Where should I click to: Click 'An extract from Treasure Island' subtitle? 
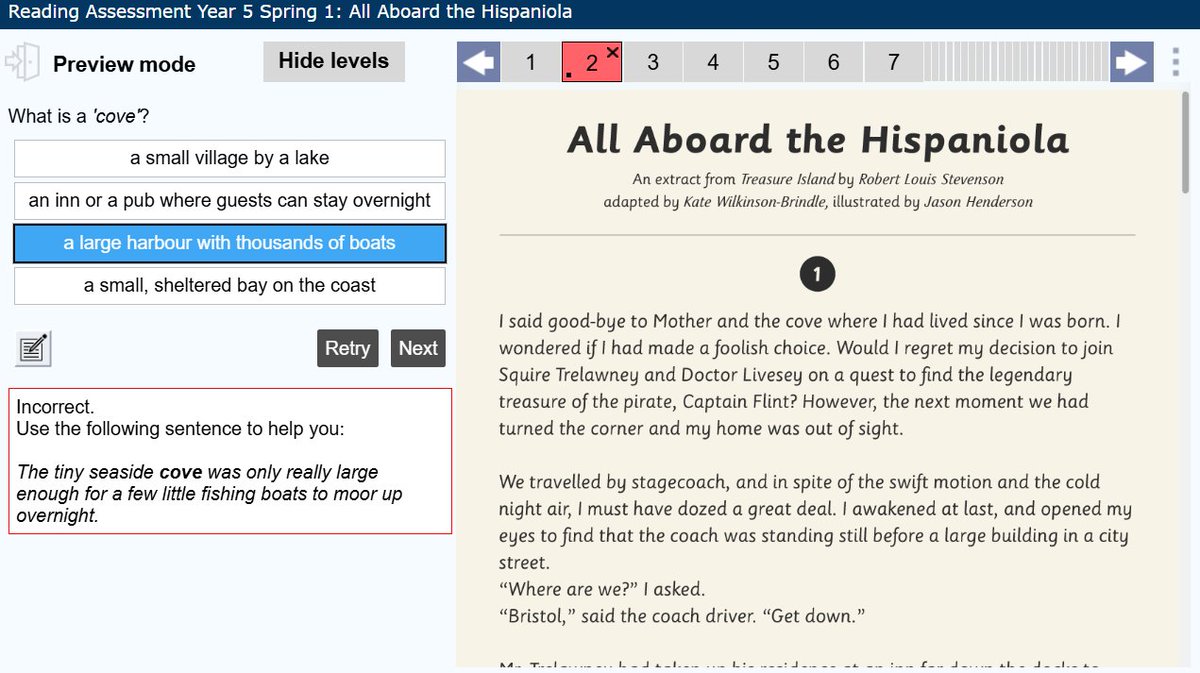[x=817, y=180]
